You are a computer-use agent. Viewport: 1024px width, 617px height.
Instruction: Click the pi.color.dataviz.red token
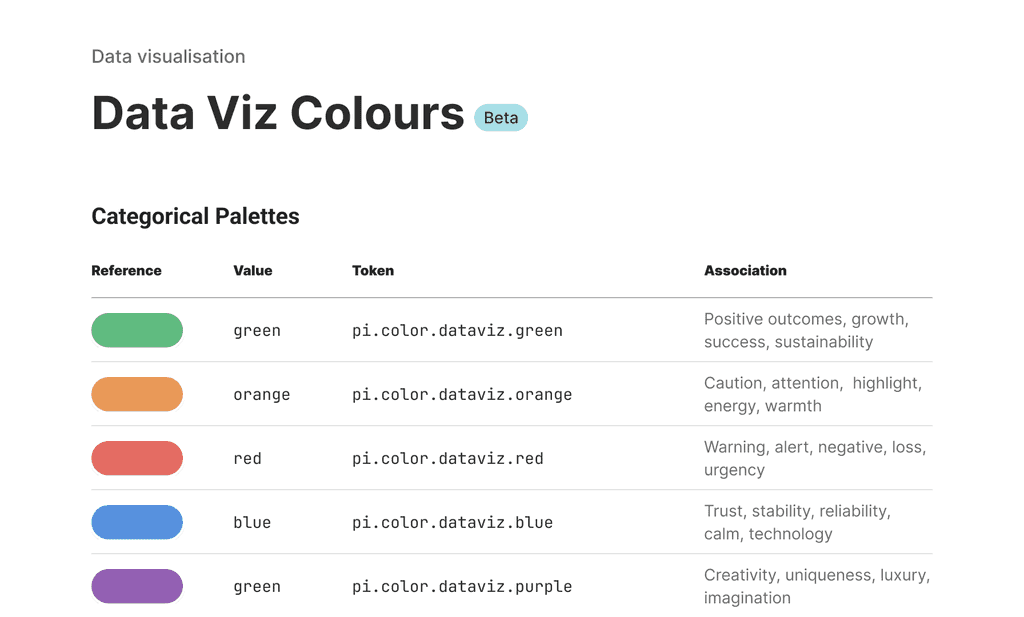[x=448, y=458]
